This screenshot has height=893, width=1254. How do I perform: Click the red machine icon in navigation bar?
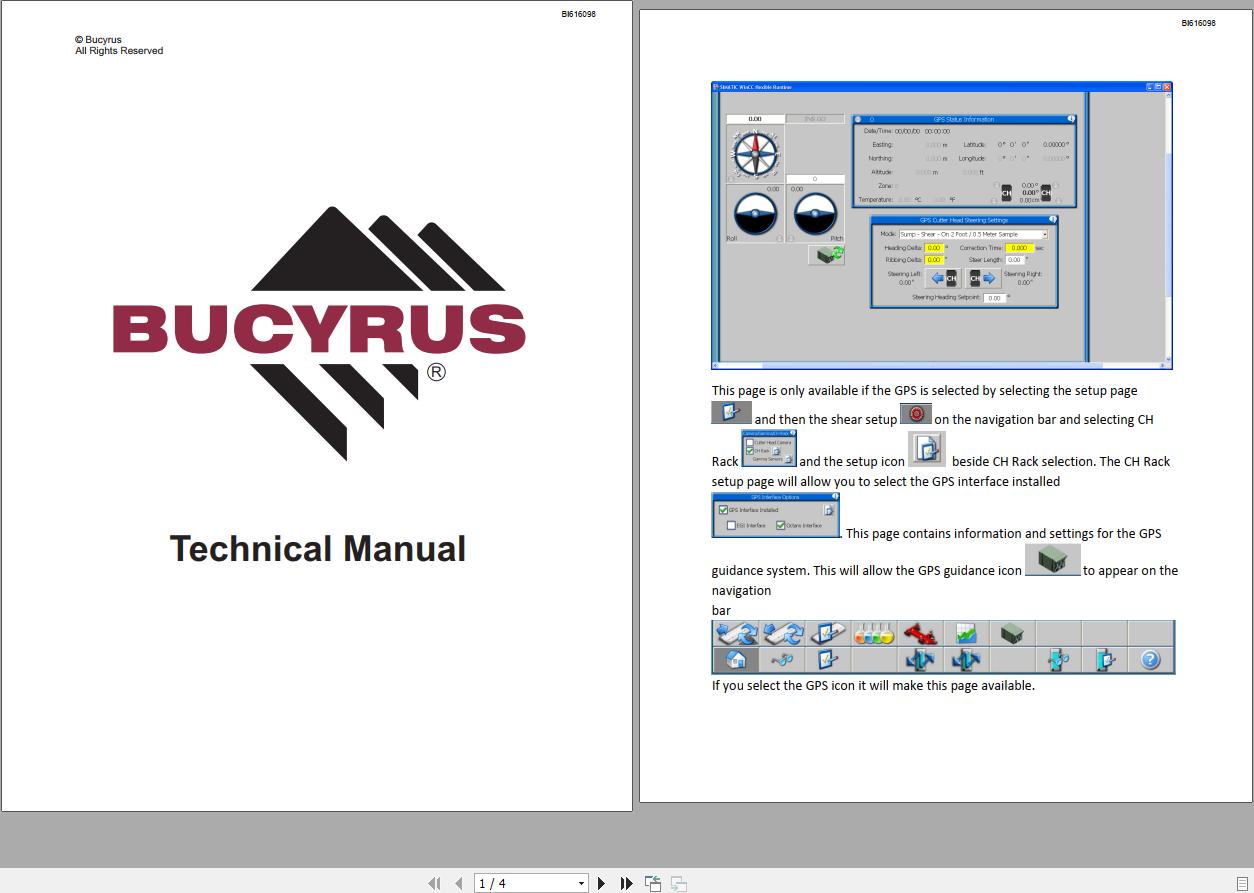click(919, 634)
